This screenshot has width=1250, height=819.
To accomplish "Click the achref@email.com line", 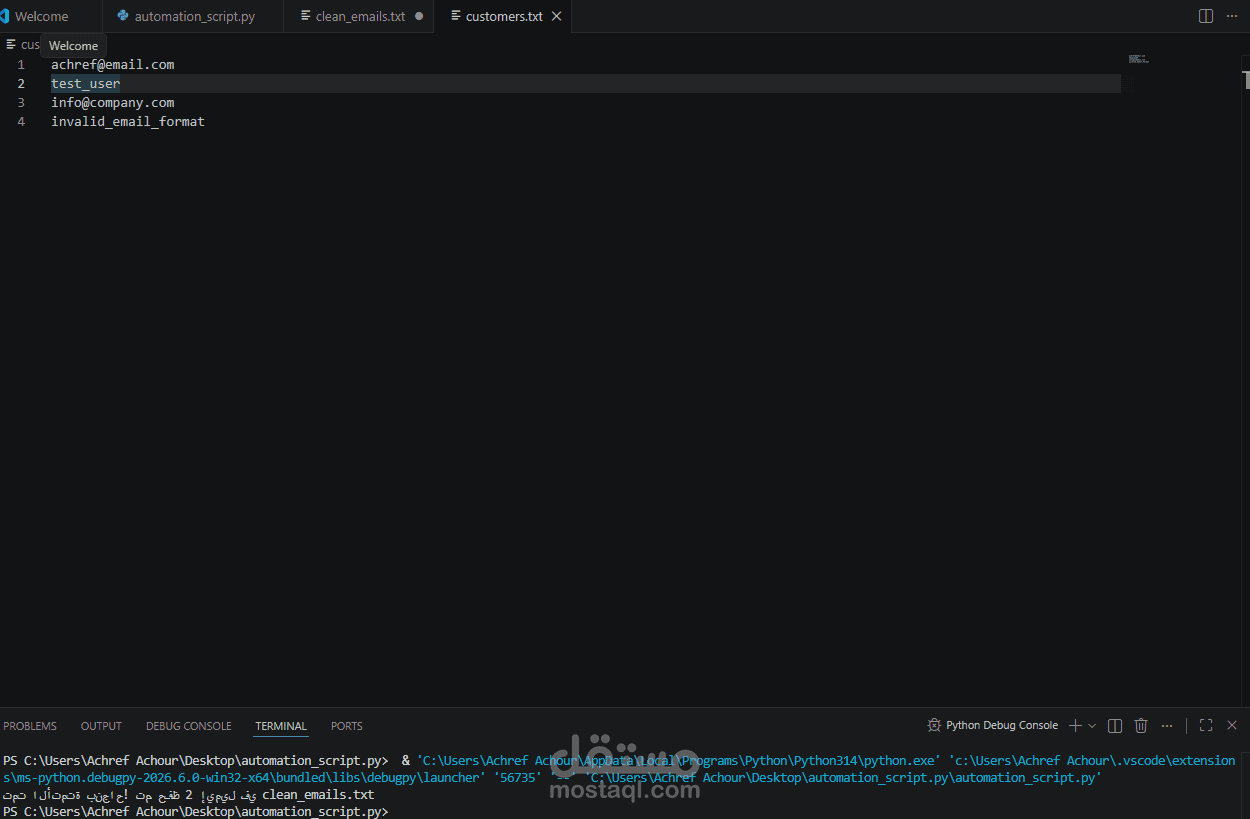I will click(x=113, y=64).
